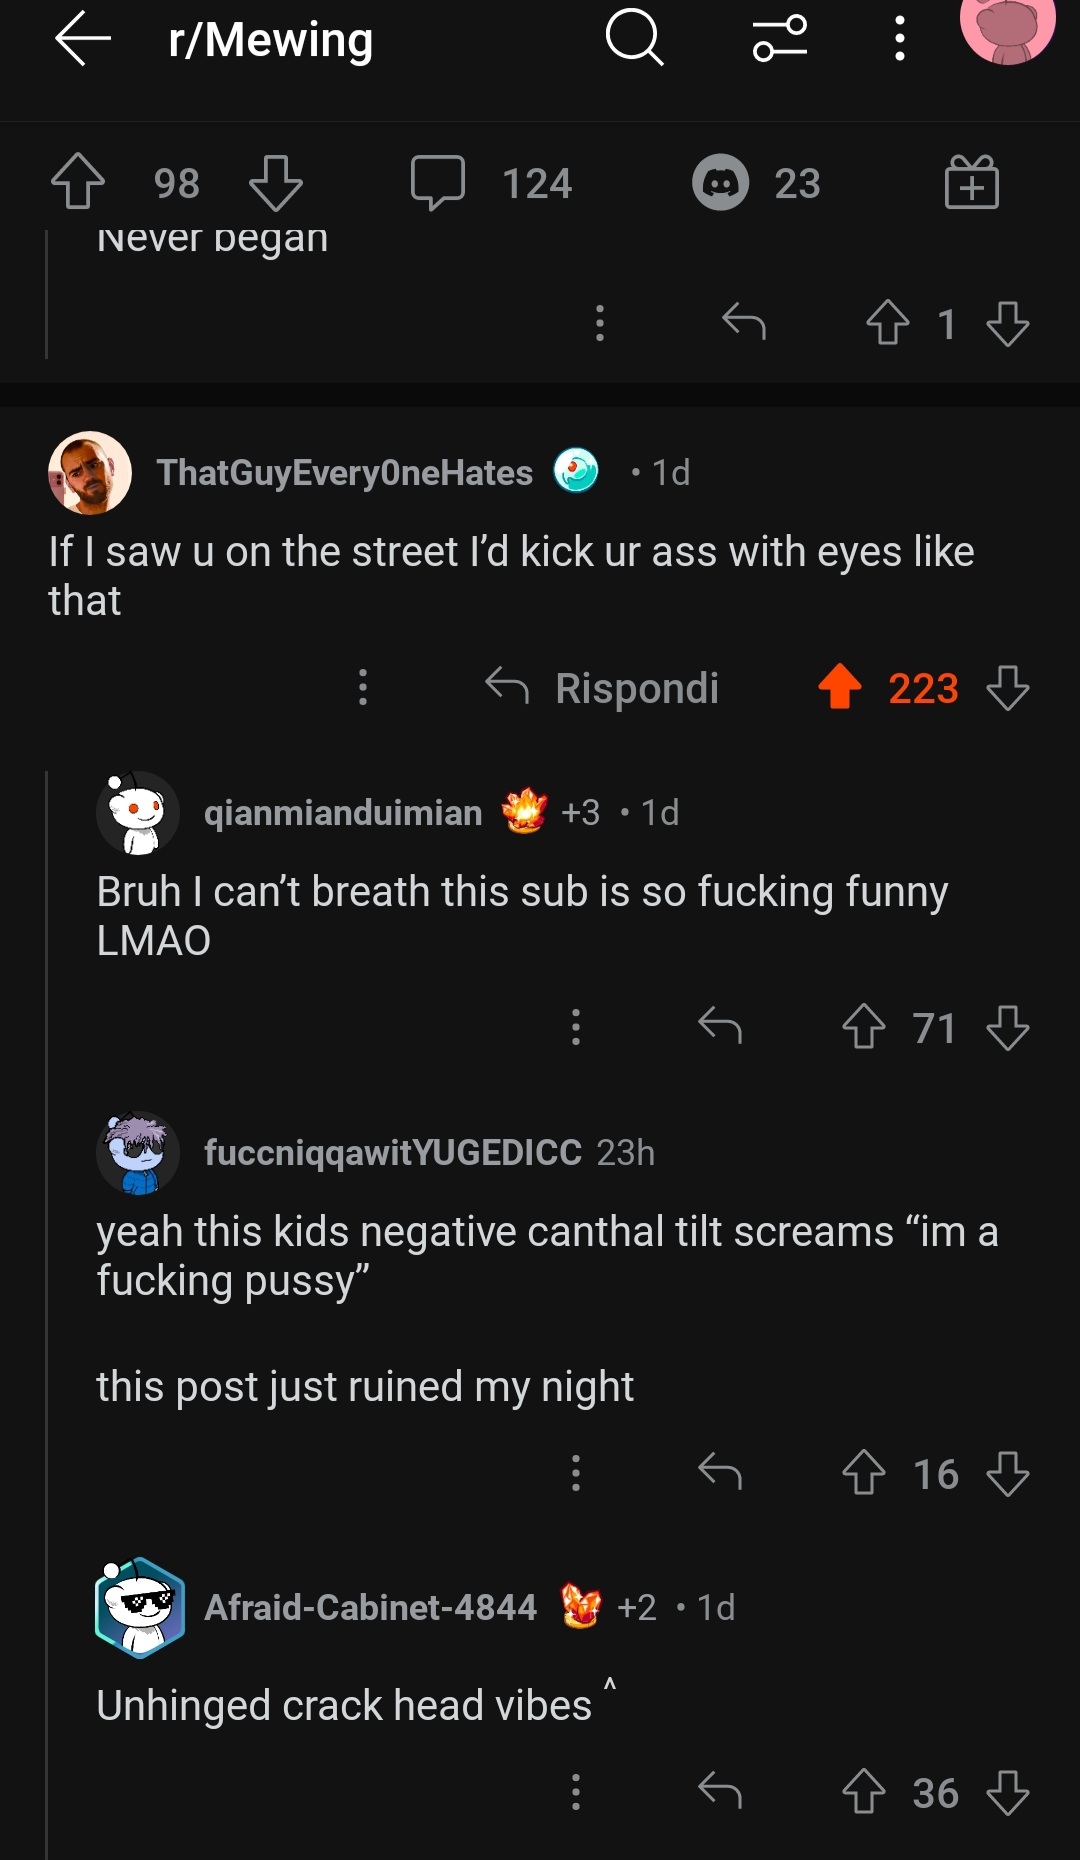Remove the orange upvote on ThatGuyEvery0neHates comment
Screen dimensions: 1080x1860
coord(840,688)
